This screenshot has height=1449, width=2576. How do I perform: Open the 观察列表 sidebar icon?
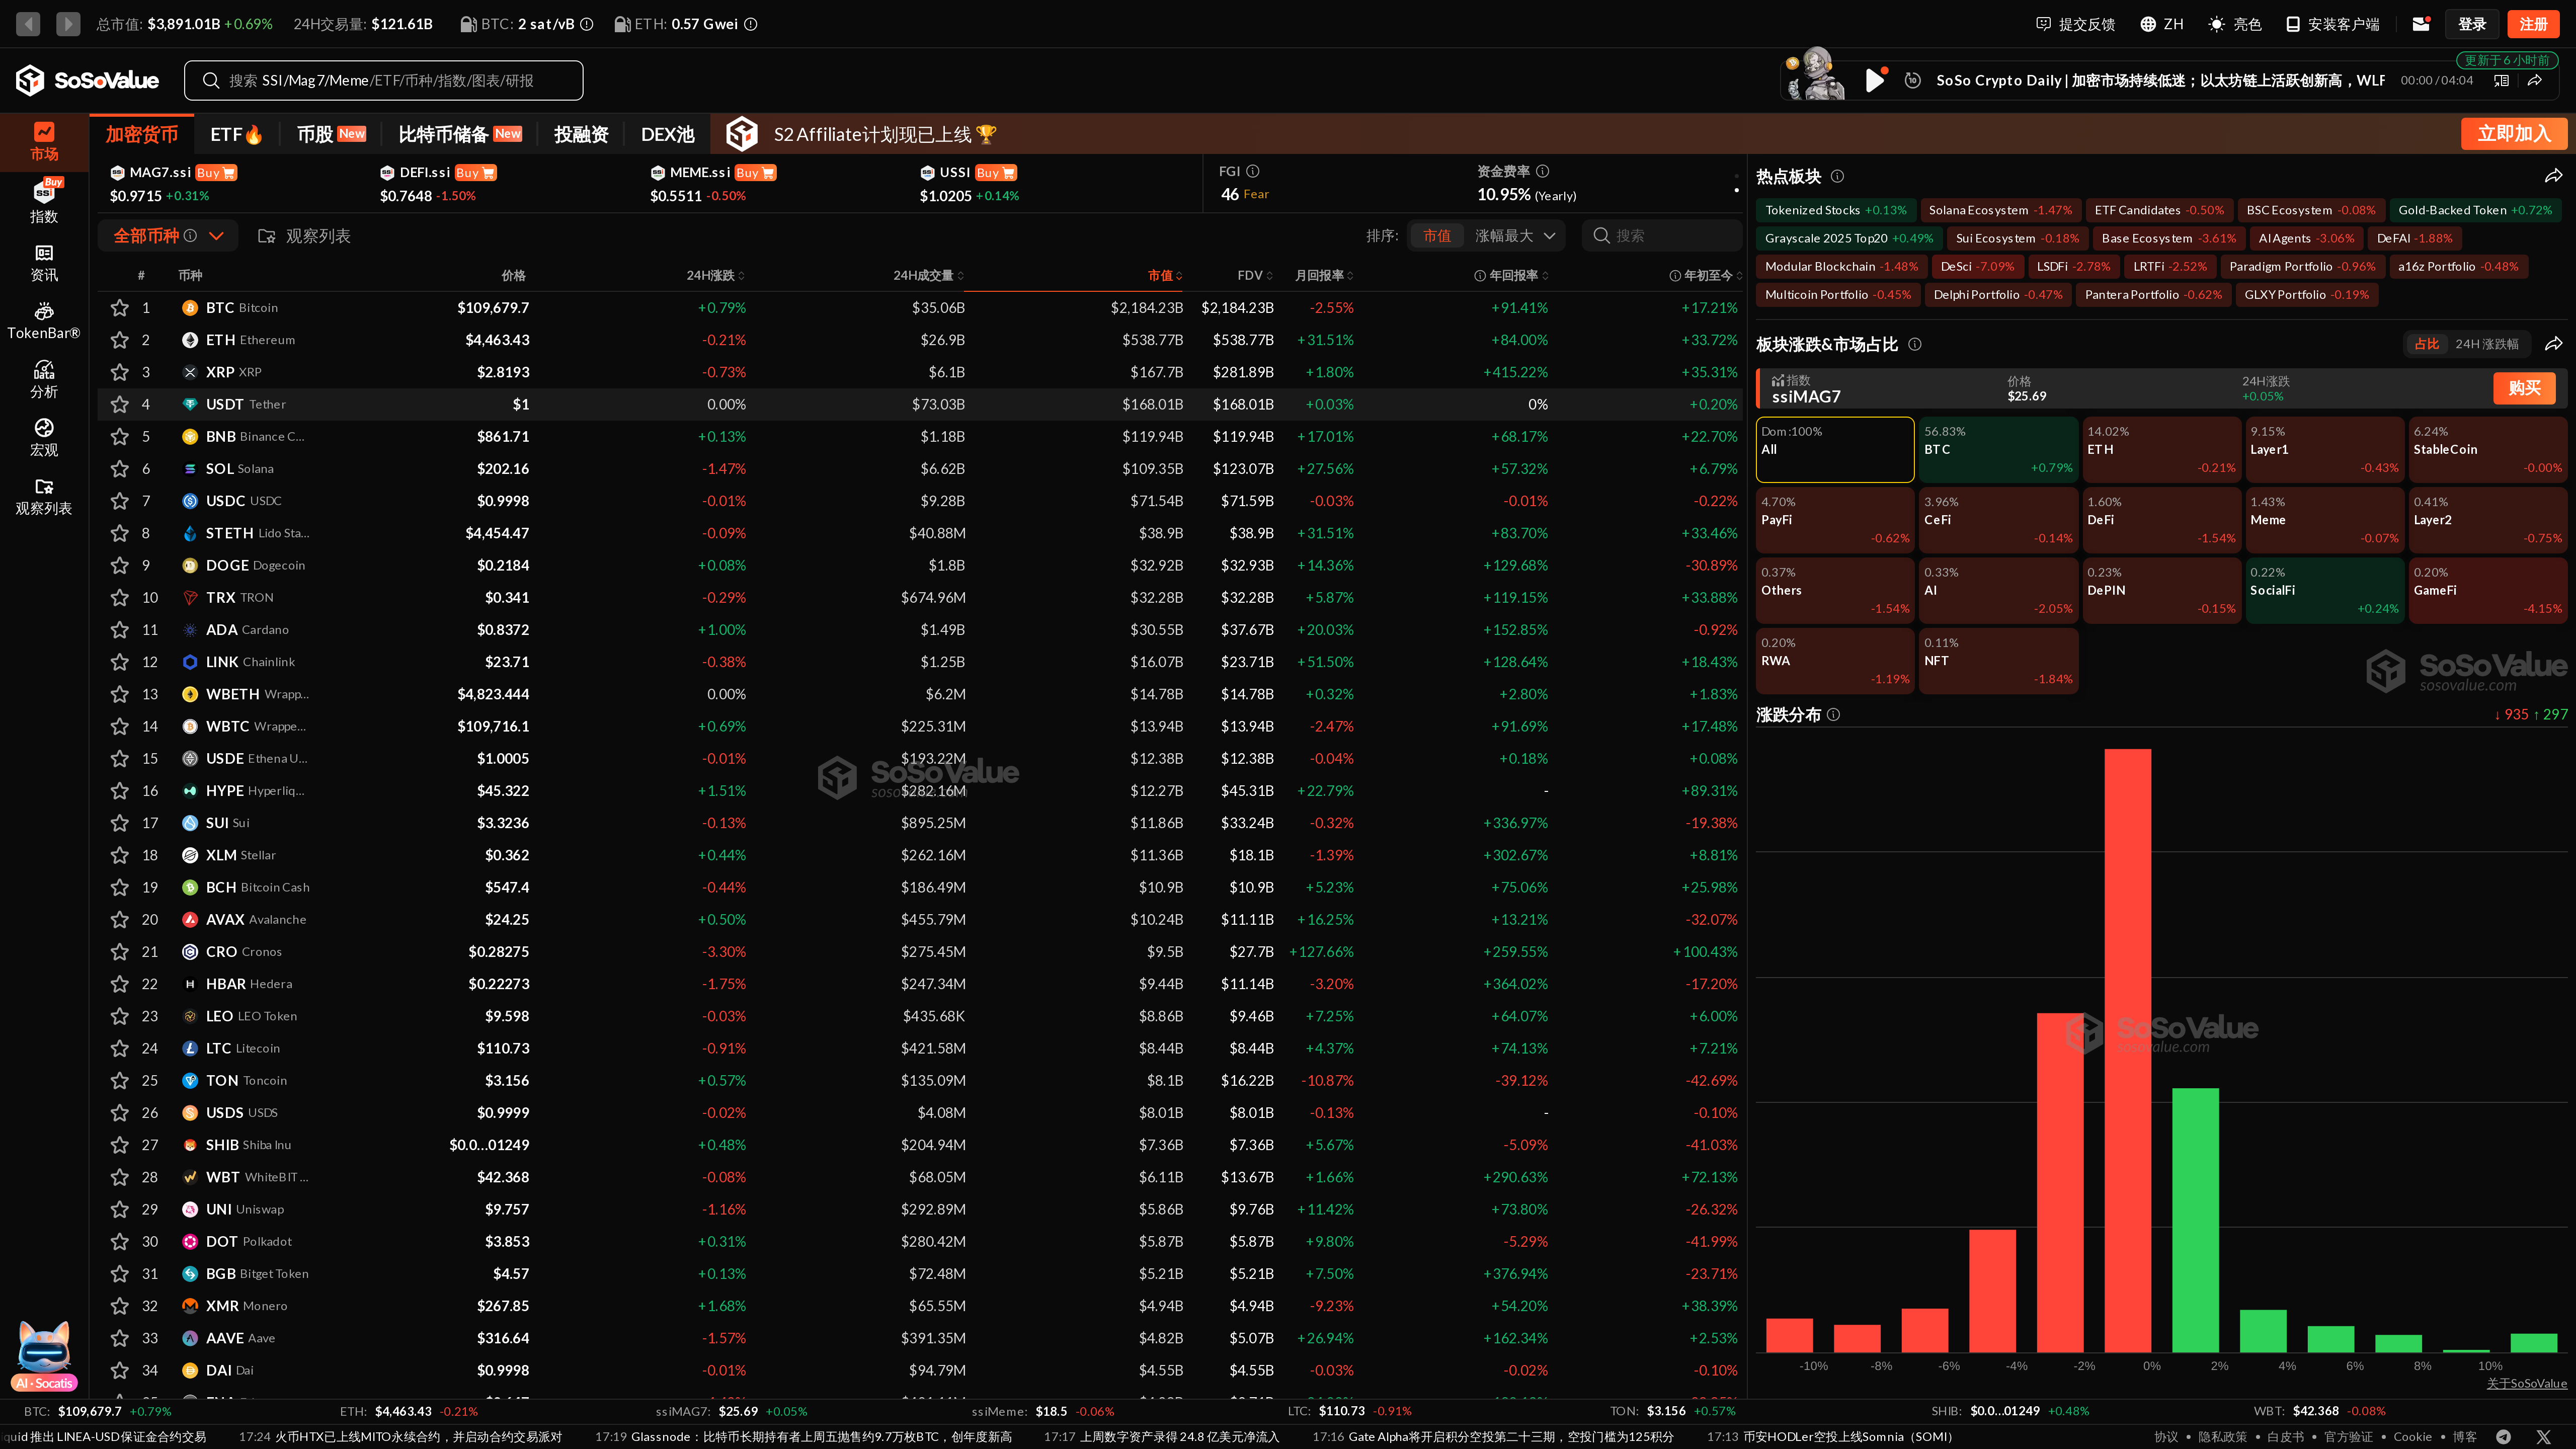pos(44,496)
